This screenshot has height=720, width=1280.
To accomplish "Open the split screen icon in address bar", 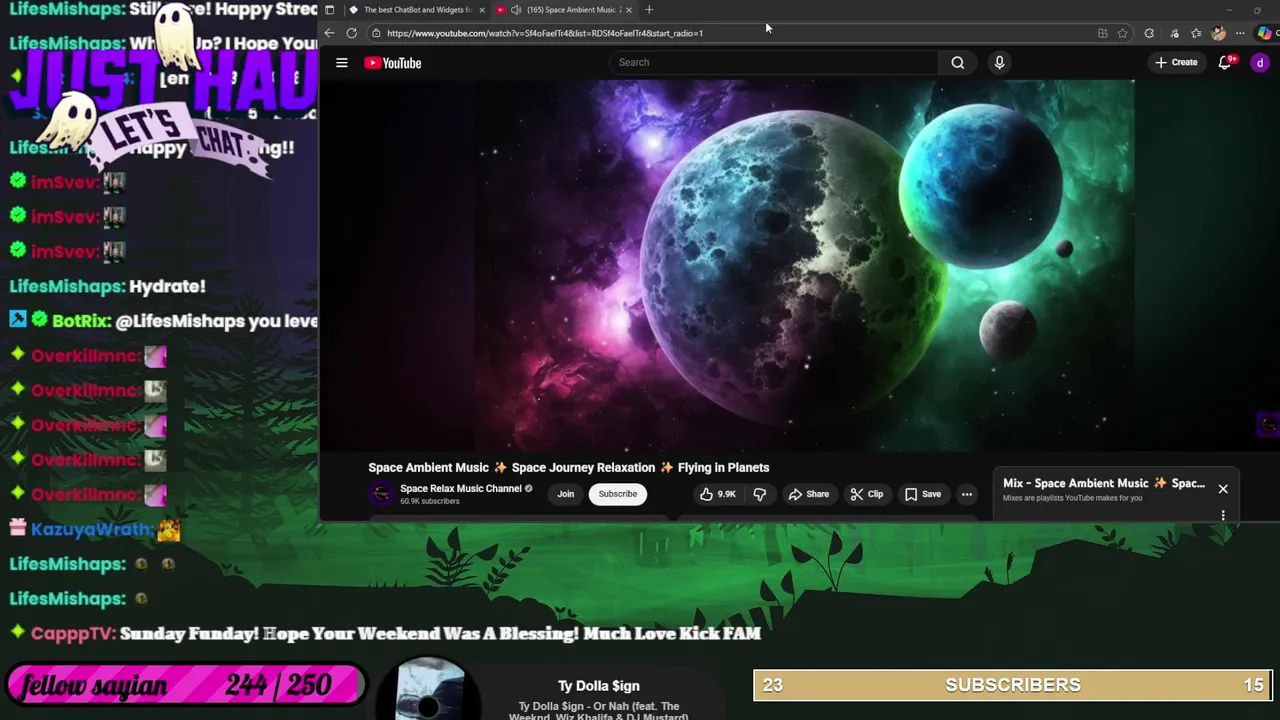I will pos(1102,33).
